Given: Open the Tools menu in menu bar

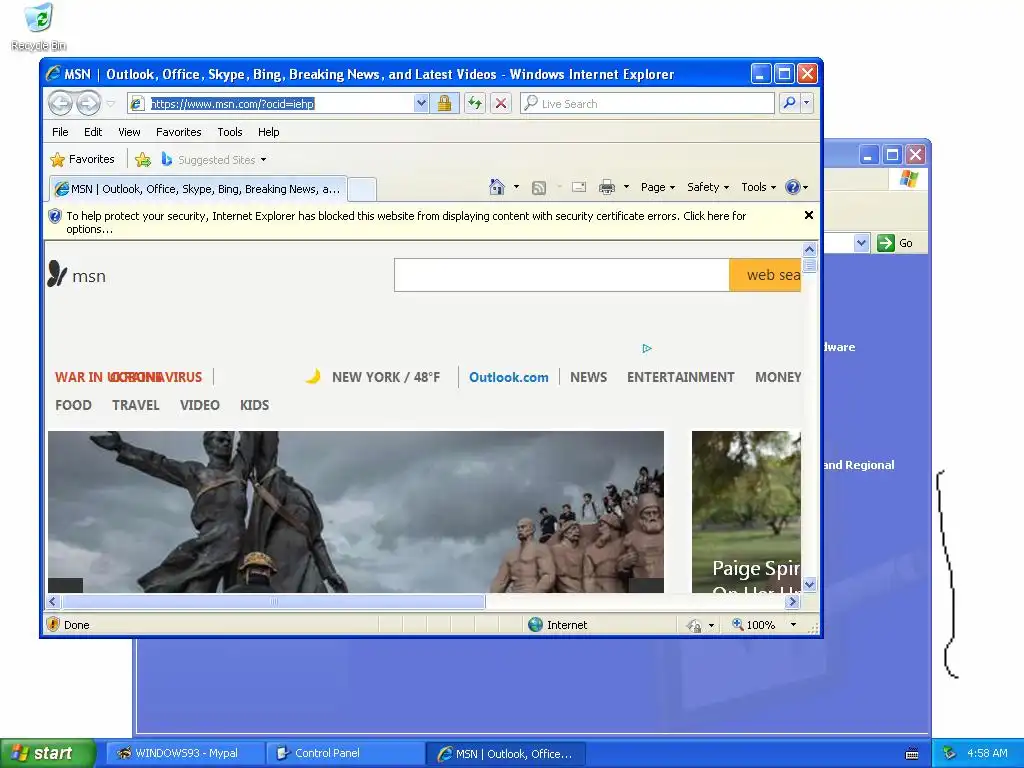Looking at the screenshot, I should (x=230, y=132).
